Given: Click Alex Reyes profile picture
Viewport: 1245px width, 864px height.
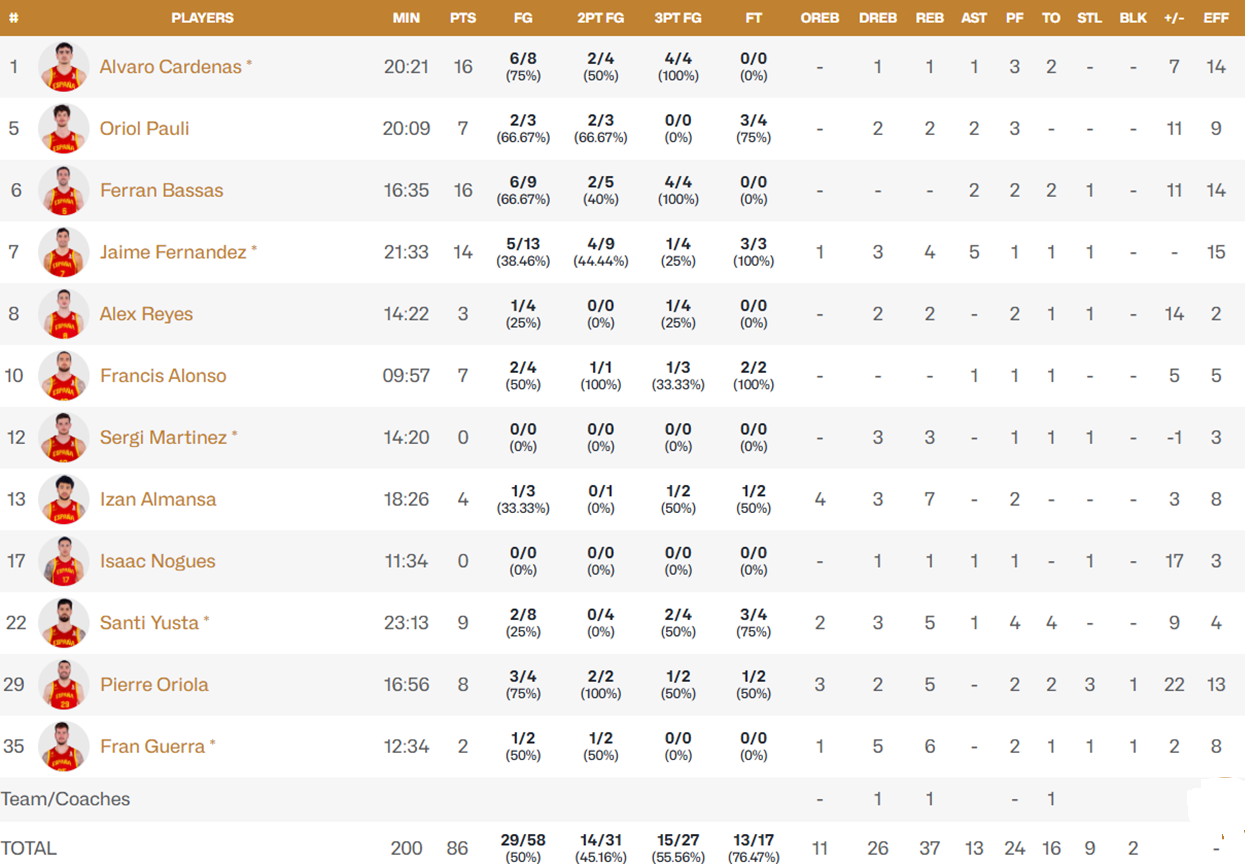Looking at the screenshot, I should tap(64, 314).
